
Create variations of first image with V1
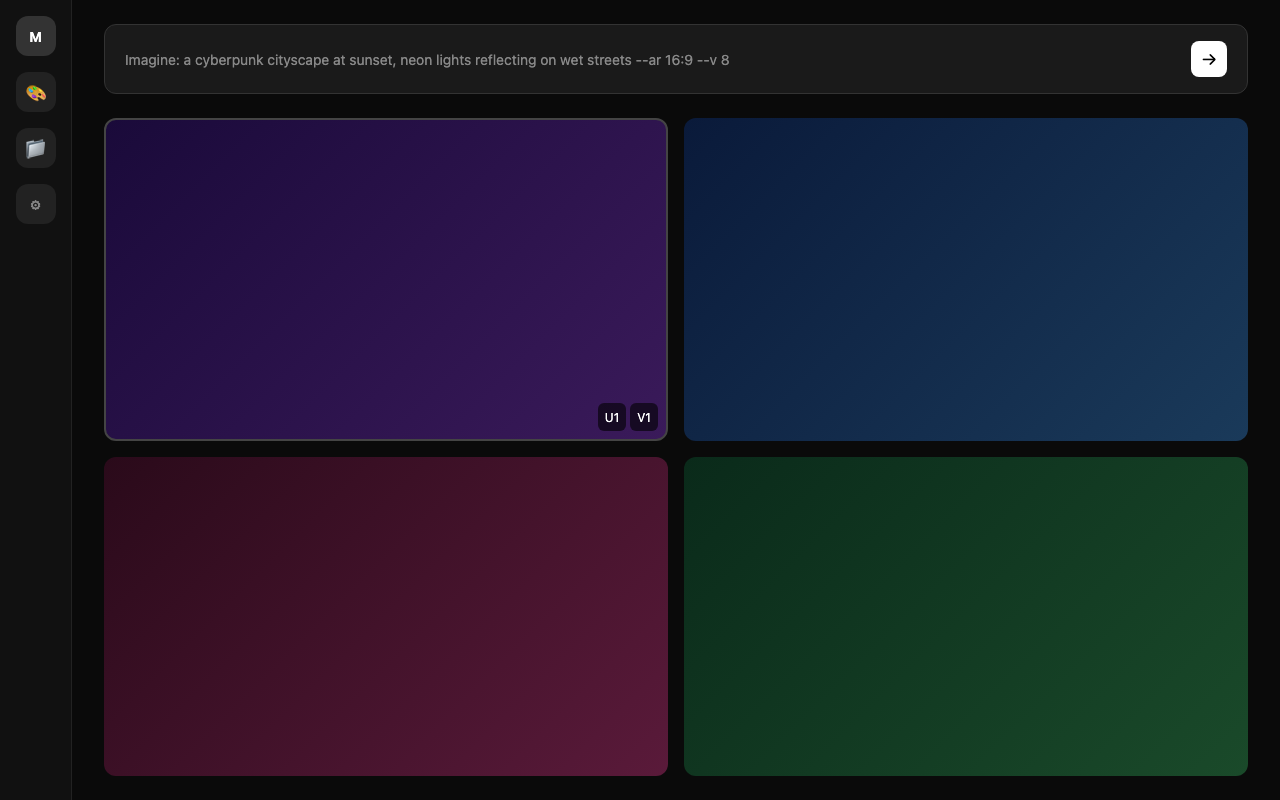[644, 417]
